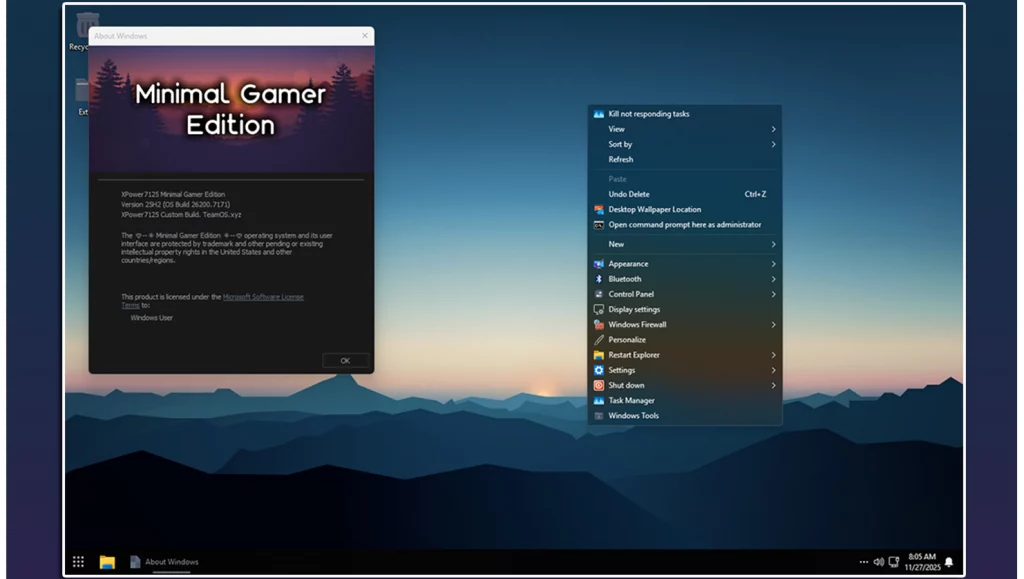Expand the New submenu arrow
The width and height of the screenshot is (1024, 579).
(x=773, y=244)
